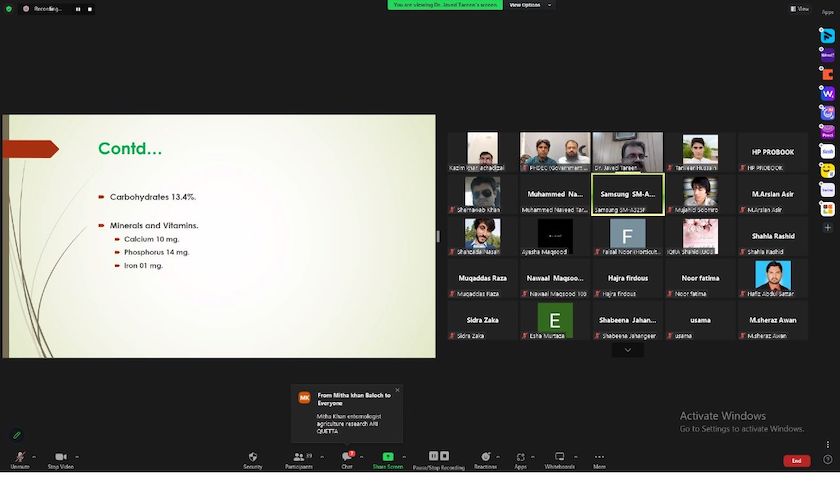Click the red End meeting button
Screen dimensions: 840x500
(796, 461)
